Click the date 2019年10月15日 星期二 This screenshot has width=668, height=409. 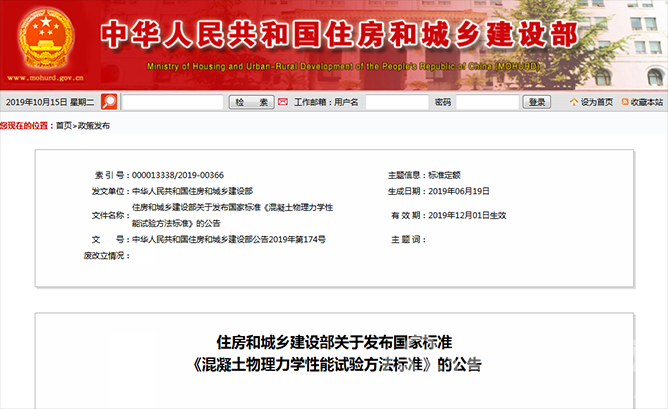(50, 102)
